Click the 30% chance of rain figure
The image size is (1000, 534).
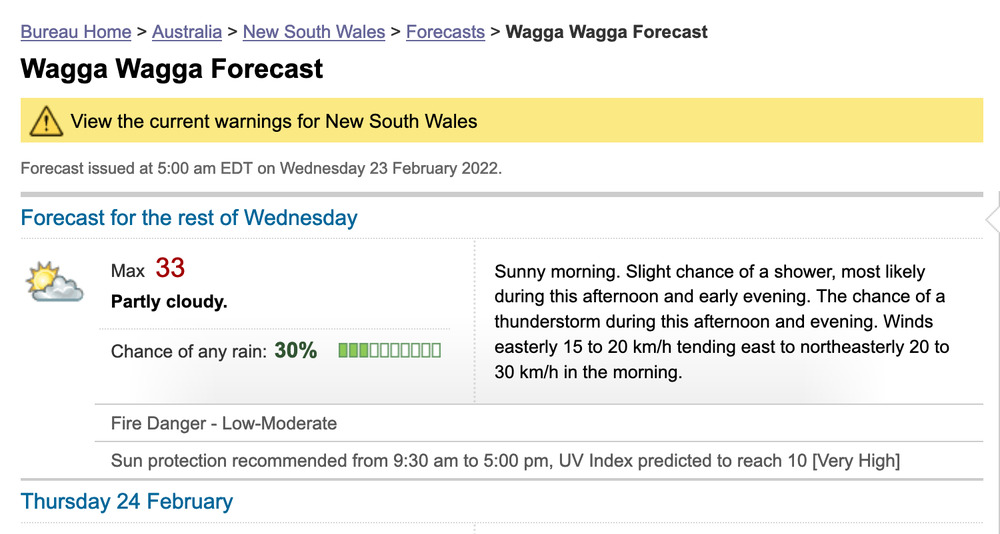tap(295, 350)
